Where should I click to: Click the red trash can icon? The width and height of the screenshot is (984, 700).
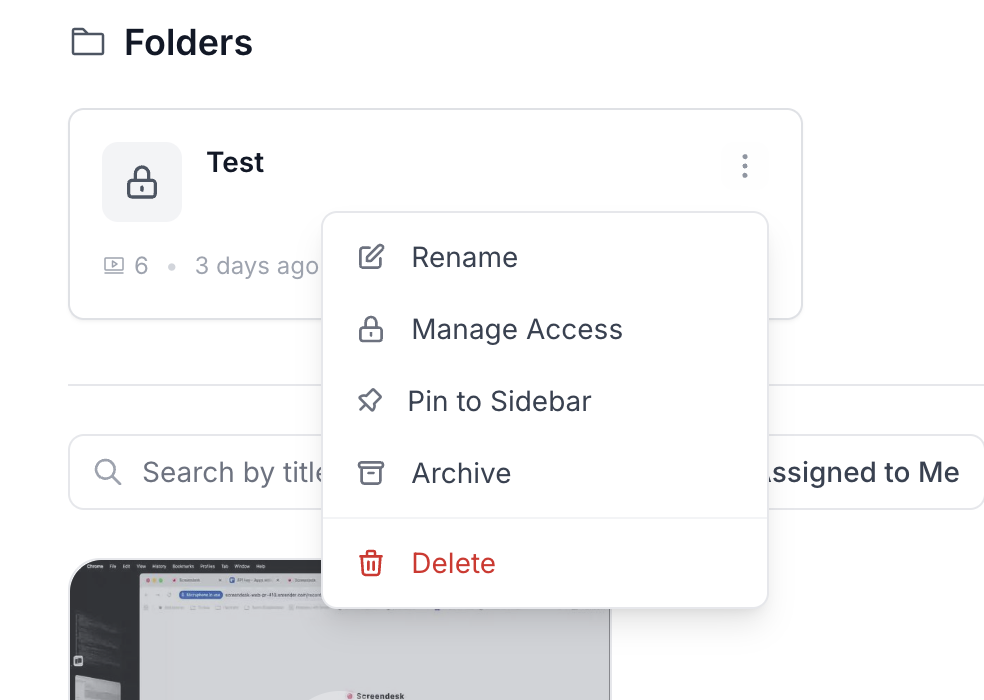371,563
